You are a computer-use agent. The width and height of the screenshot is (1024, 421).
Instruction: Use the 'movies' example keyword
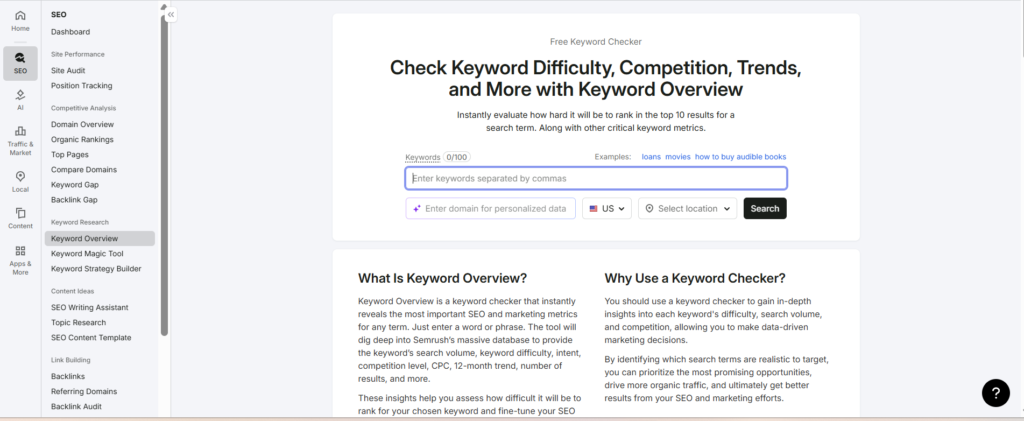[678, 157]
